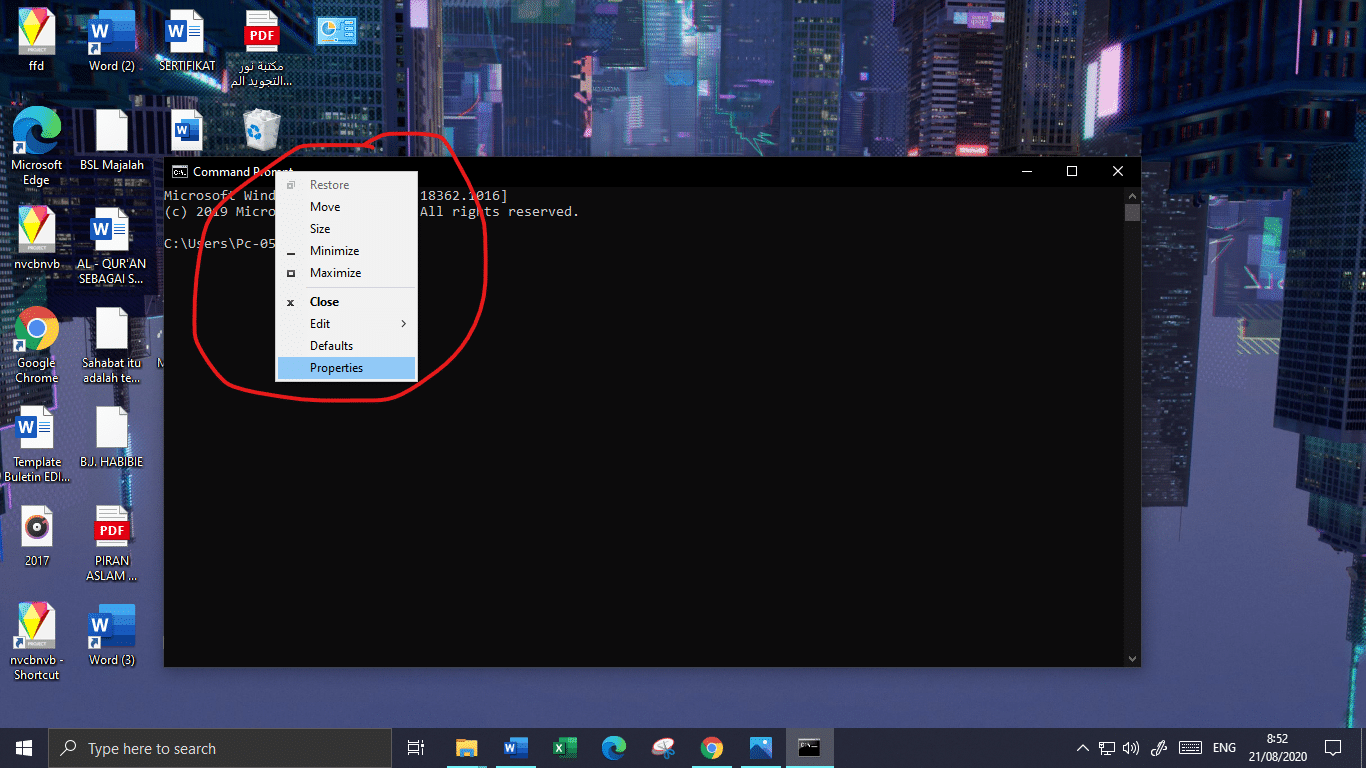The image size is (1366, 768).
Task: Expand the Edit submenu
Action: click(x=346, y=324)
